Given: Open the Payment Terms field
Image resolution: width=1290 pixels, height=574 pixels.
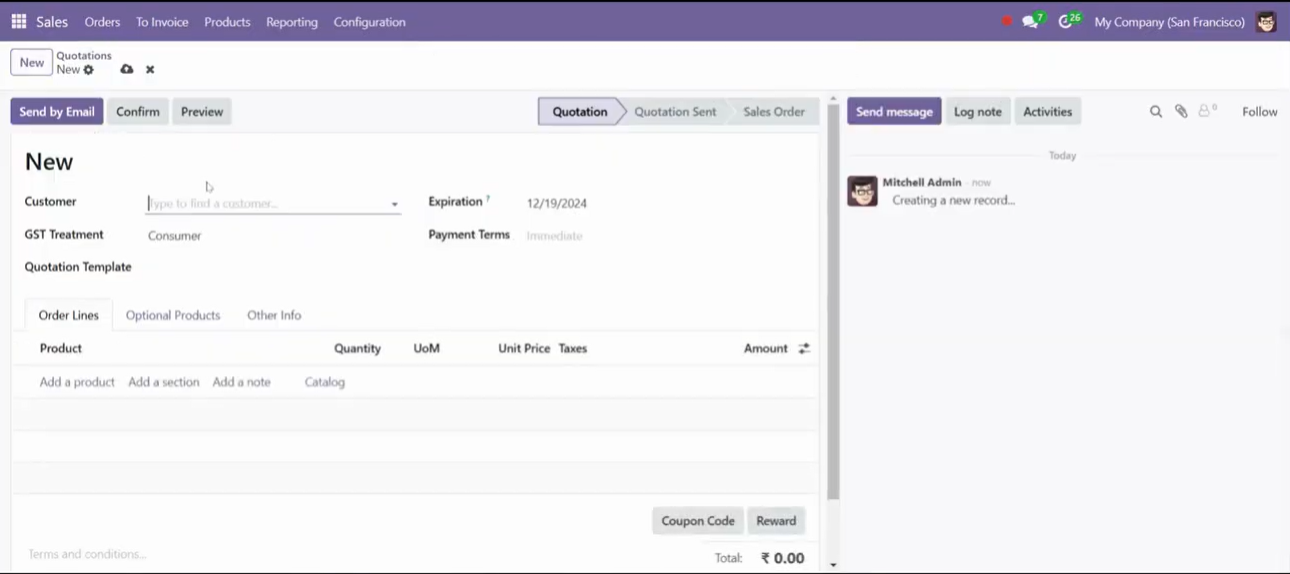Looking at the screenshot, I should point(665,236).
